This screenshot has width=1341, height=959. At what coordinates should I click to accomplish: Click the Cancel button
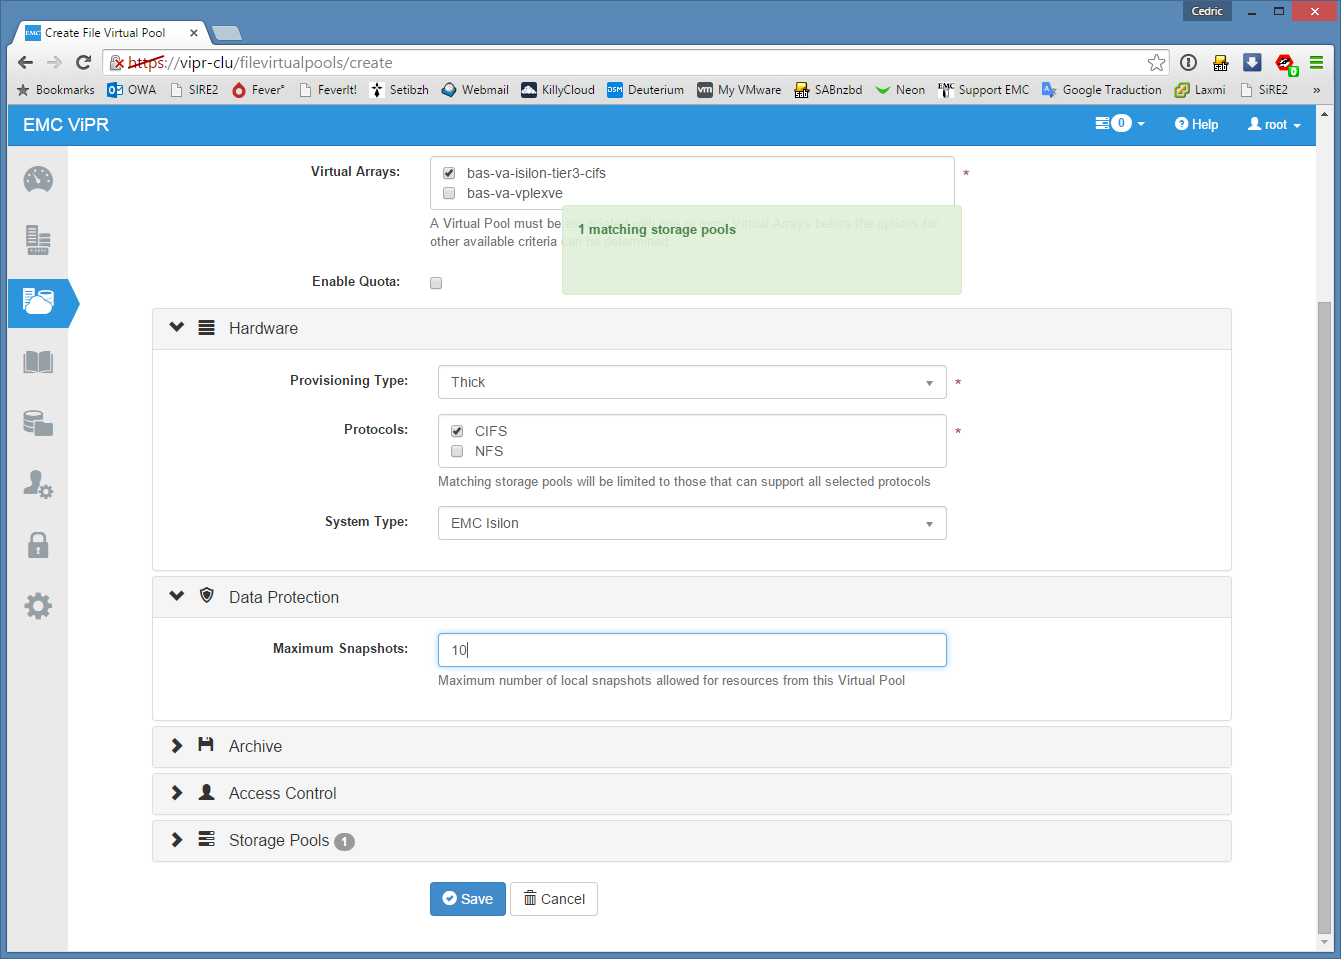click(554, 899)
